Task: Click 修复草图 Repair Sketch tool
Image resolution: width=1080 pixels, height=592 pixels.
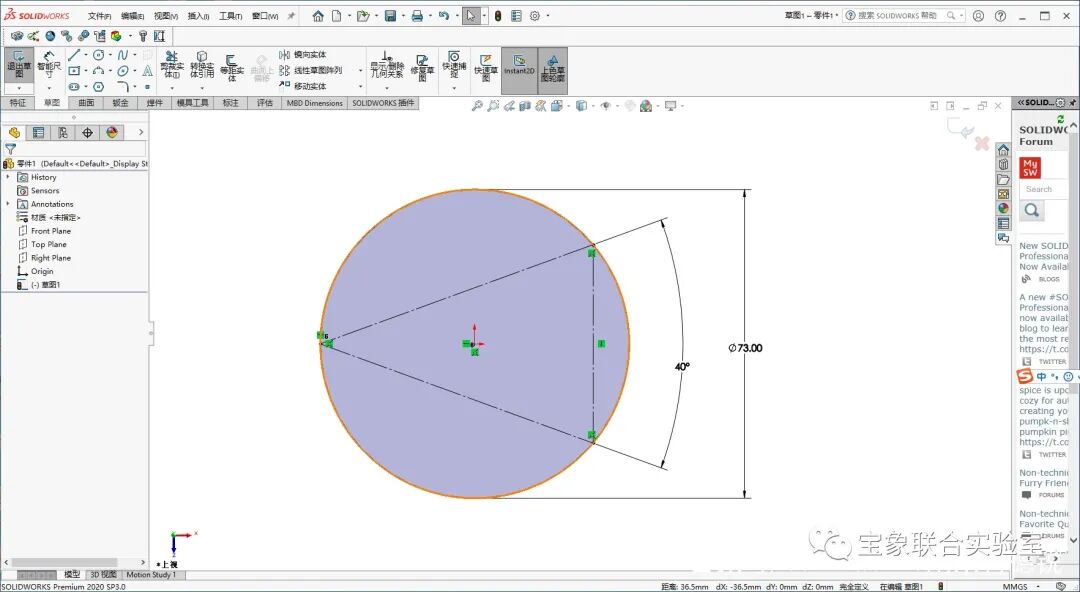Action: click(x=422, y=68)
